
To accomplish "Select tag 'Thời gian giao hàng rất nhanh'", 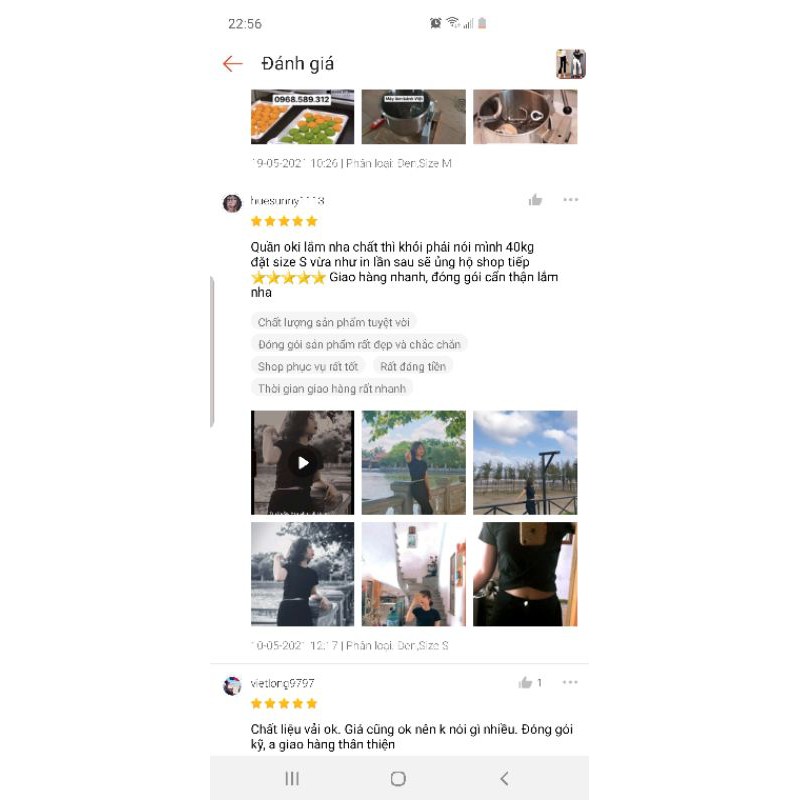I will click(x=332, y=389).
